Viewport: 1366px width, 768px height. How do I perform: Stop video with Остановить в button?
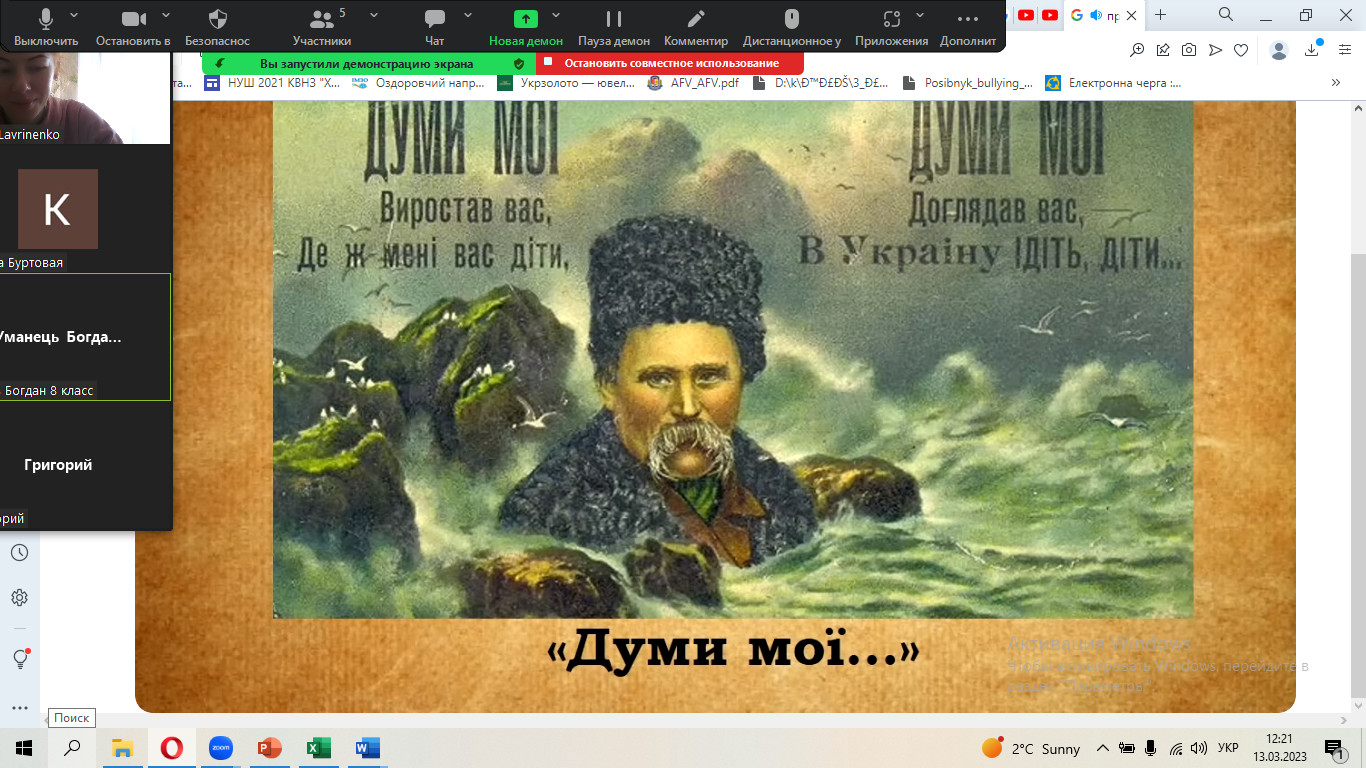pyautogui.click(x=133, y=27)
